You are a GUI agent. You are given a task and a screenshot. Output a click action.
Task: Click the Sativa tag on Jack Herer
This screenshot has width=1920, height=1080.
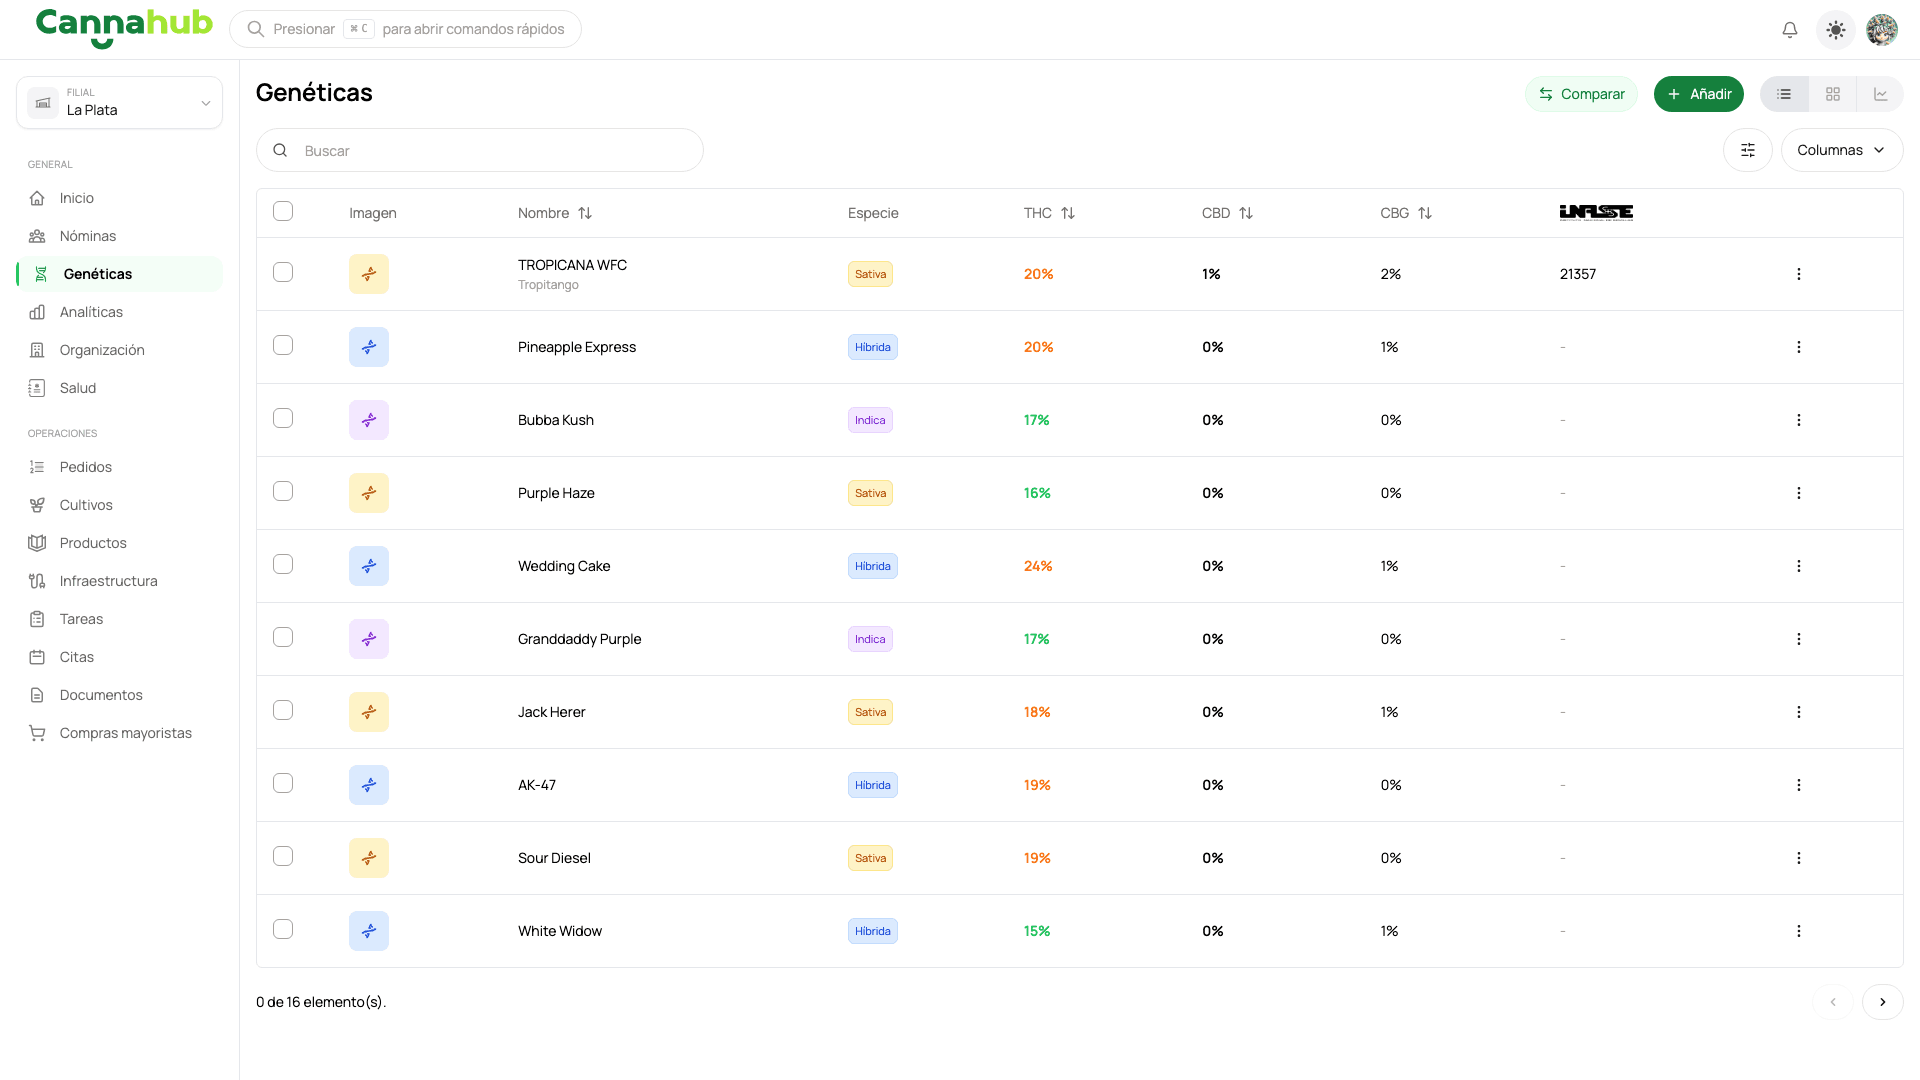870,712
